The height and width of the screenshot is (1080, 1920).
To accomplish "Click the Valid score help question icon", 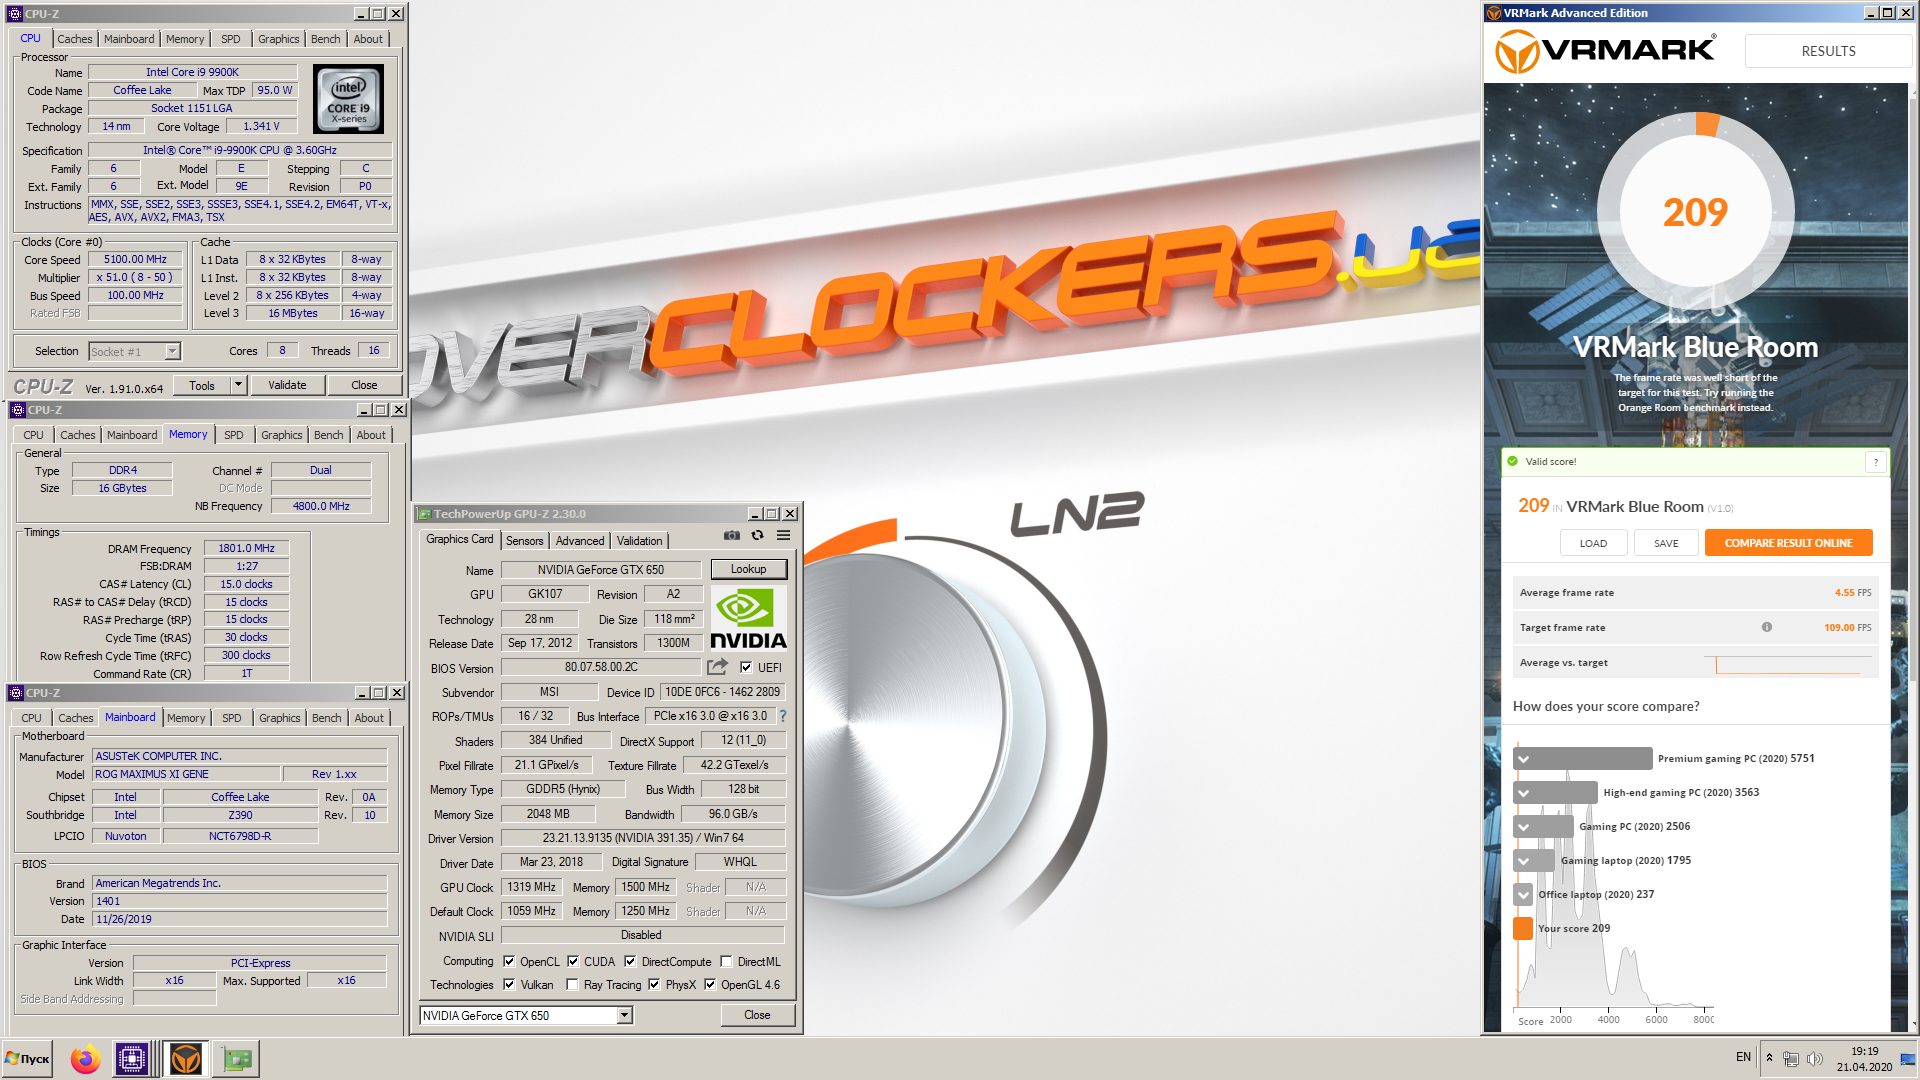I will click(1876, 462).
